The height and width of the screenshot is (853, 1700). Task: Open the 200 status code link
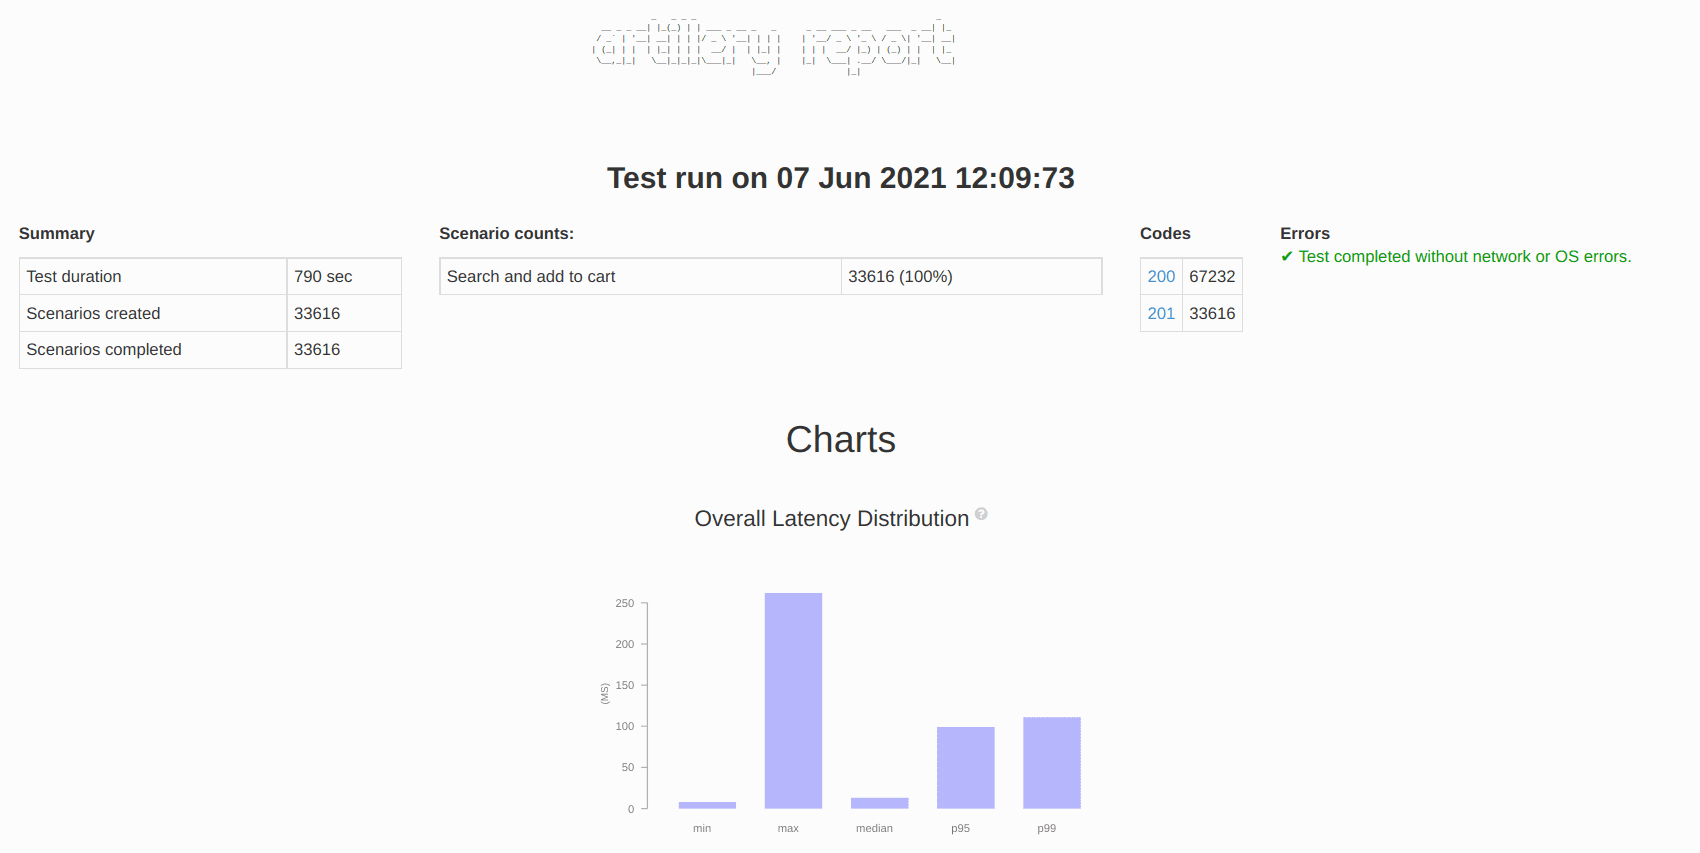1161,277
